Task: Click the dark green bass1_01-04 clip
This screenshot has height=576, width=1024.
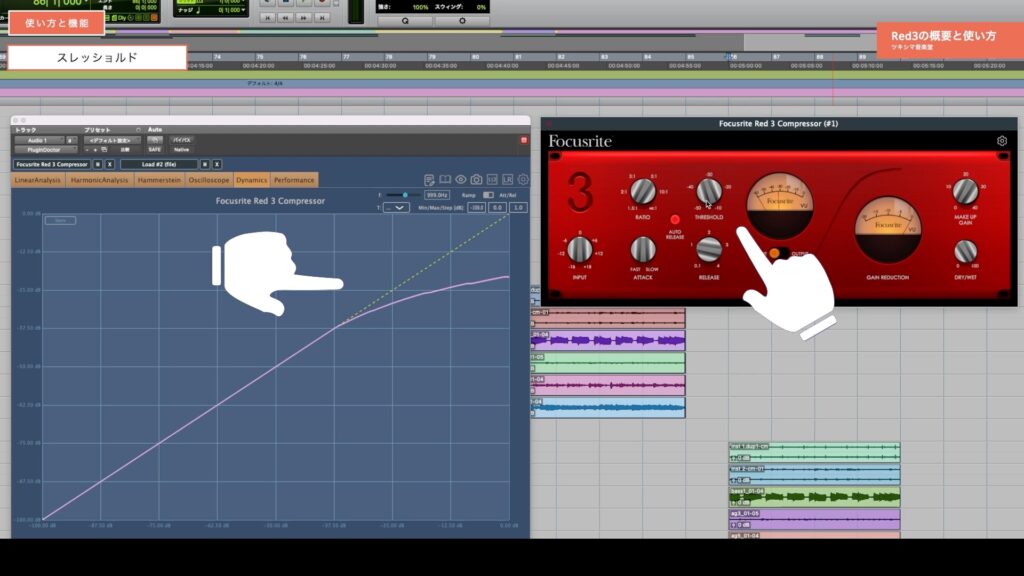Action: [x=814, y=497]
